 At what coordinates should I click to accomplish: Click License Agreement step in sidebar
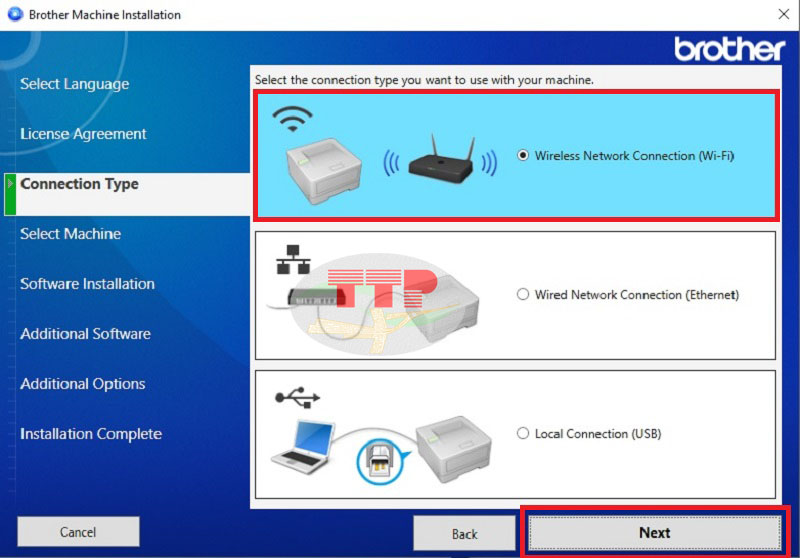point(83,134)
